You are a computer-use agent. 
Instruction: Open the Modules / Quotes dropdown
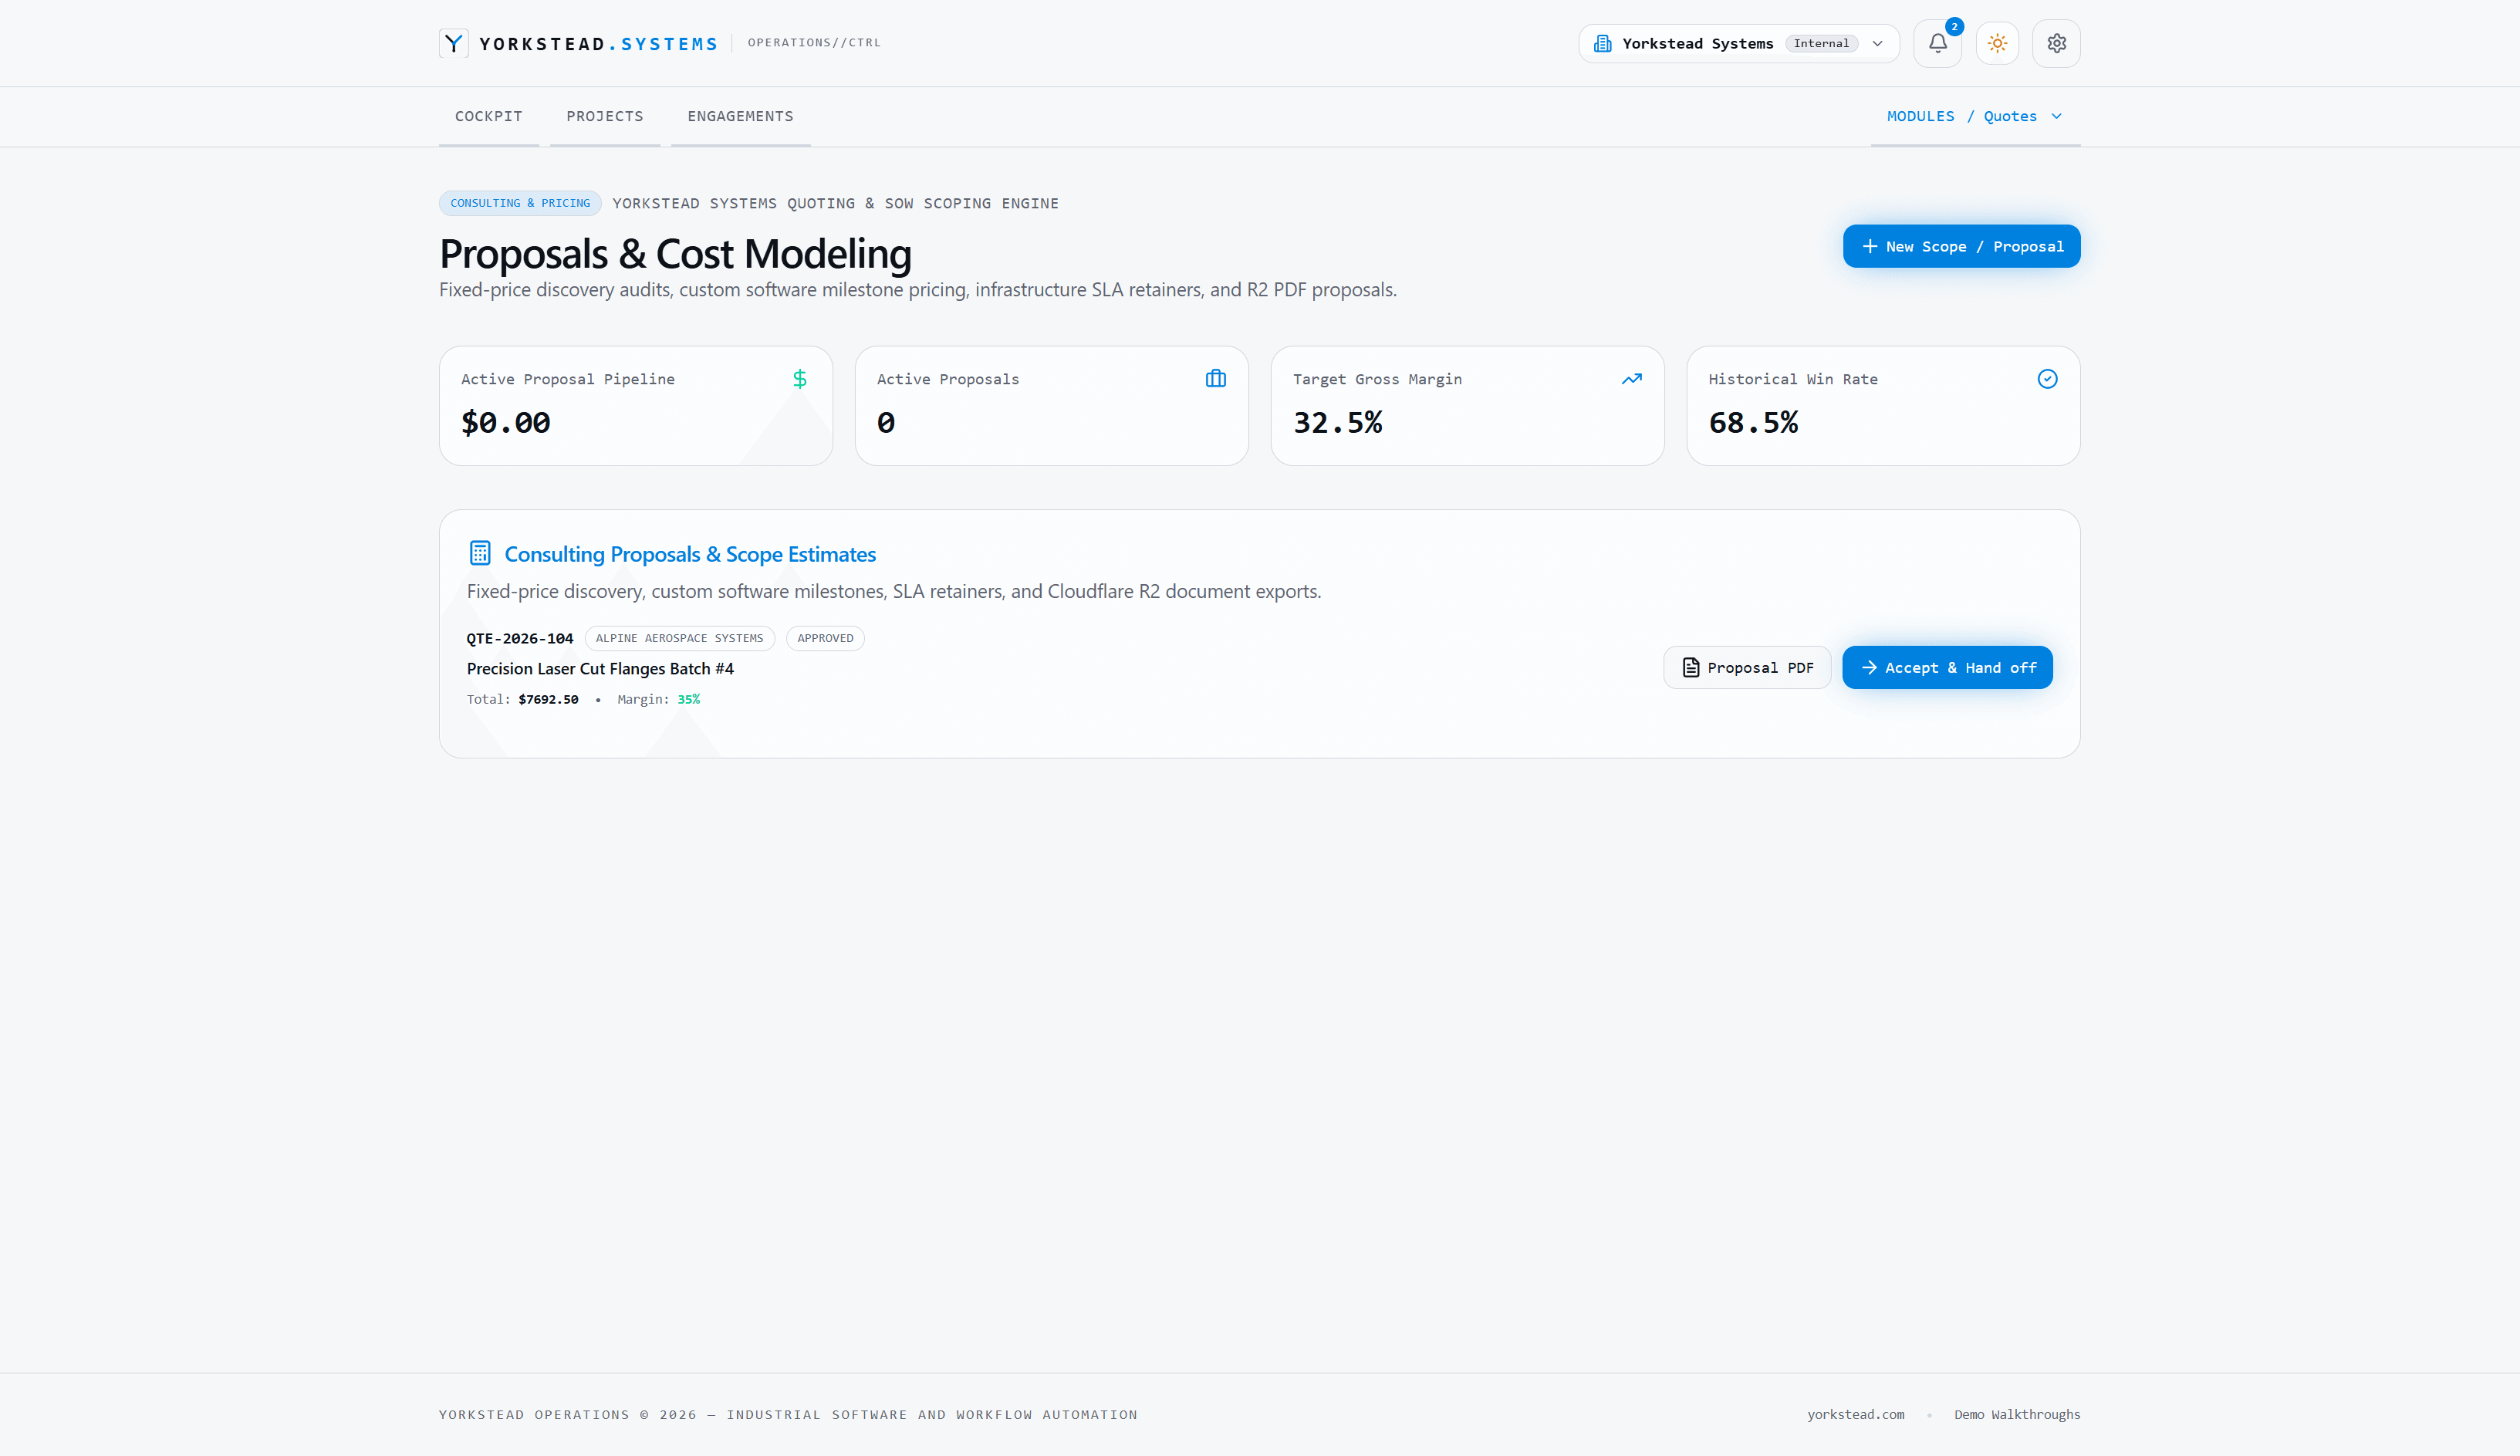point(1975,116)
